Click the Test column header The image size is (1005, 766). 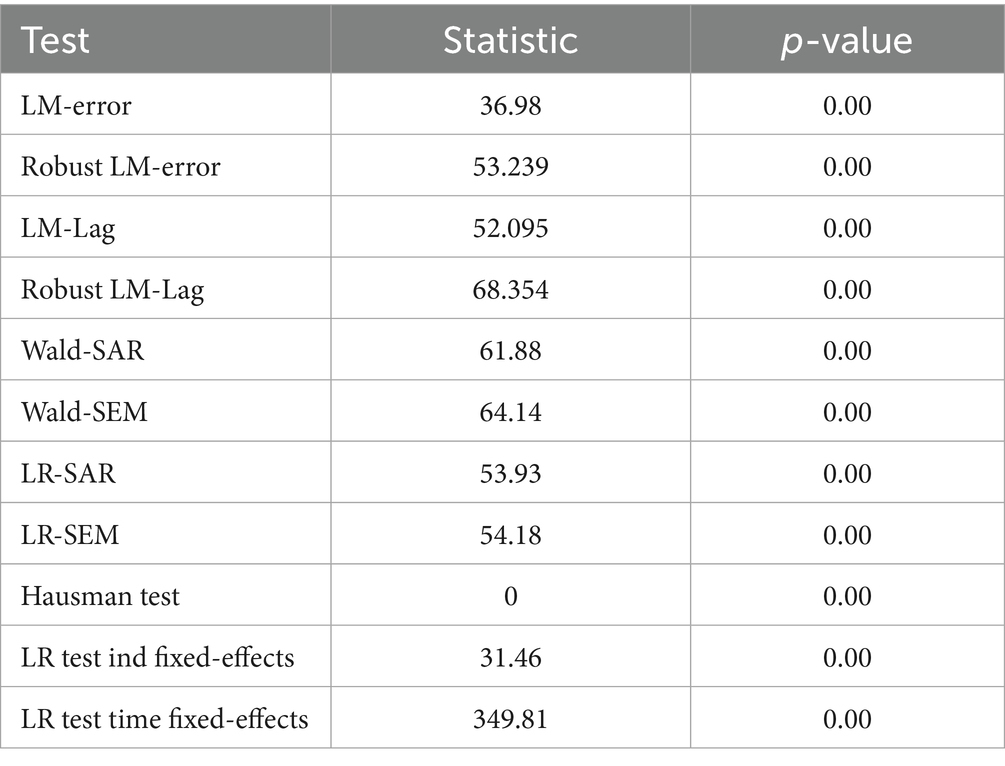(x=56, y=40)
